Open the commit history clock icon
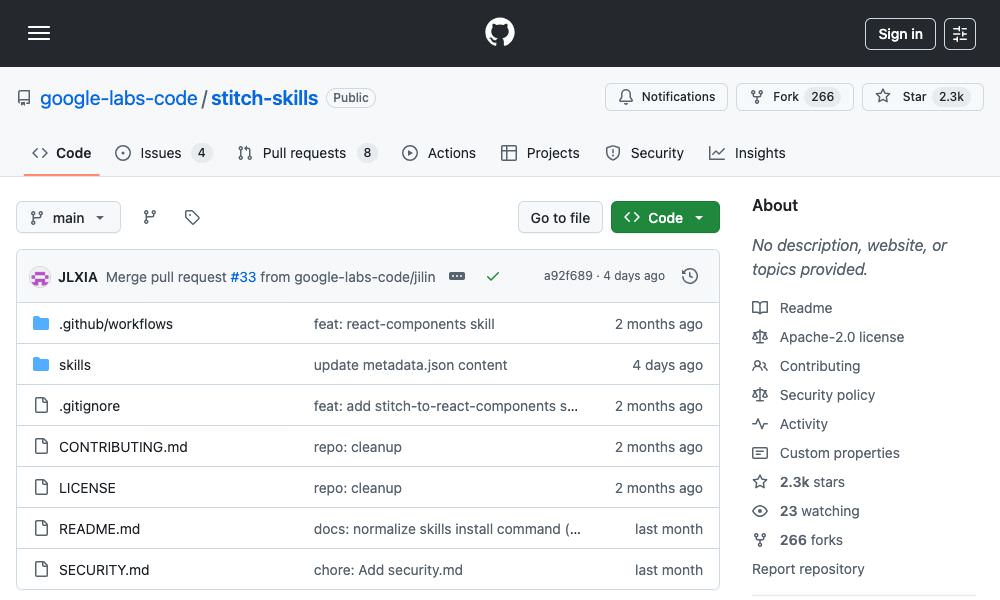This screenshot has height=600, width=1000. click(690, 276)
